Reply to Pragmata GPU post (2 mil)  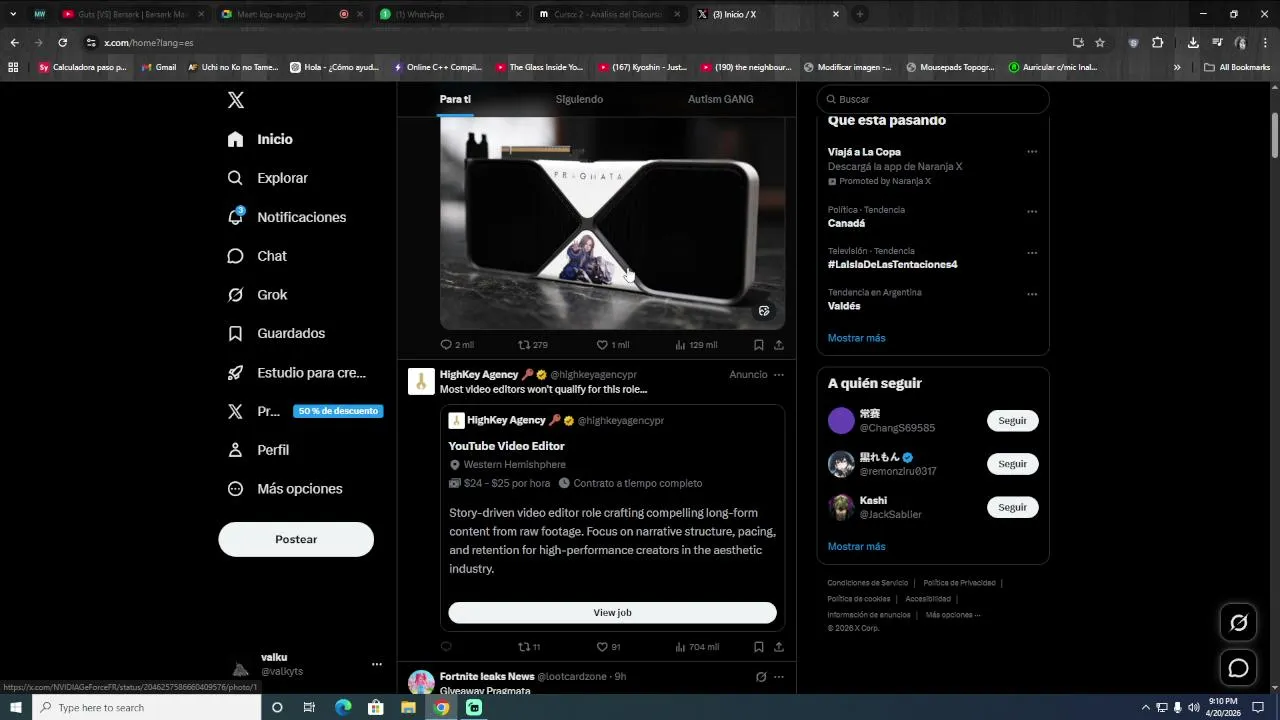457,345
